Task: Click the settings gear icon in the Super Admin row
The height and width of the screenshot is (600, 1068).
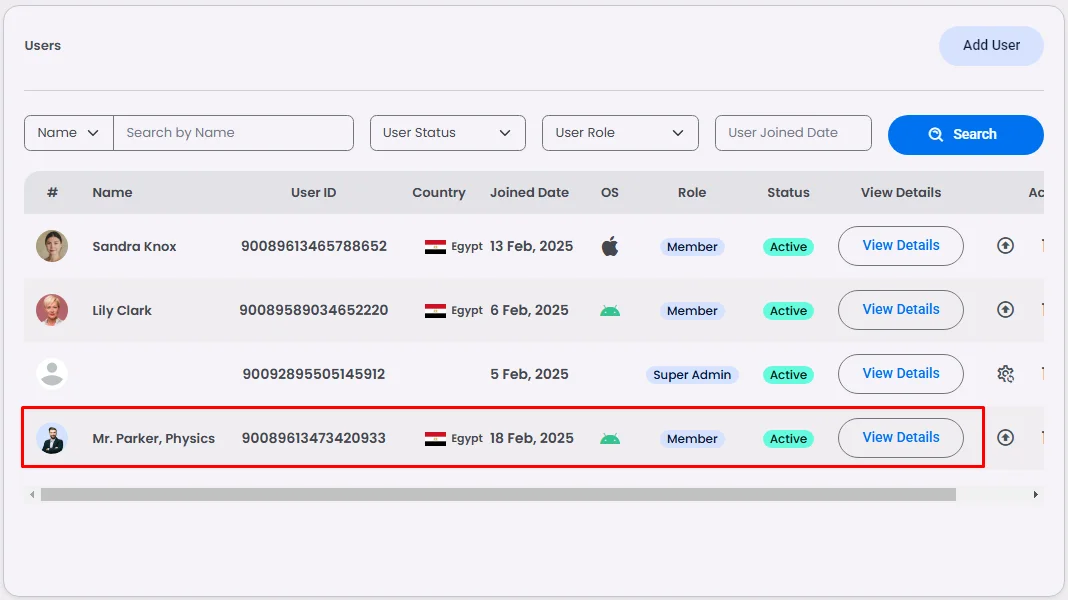Action: [1005, 373]
